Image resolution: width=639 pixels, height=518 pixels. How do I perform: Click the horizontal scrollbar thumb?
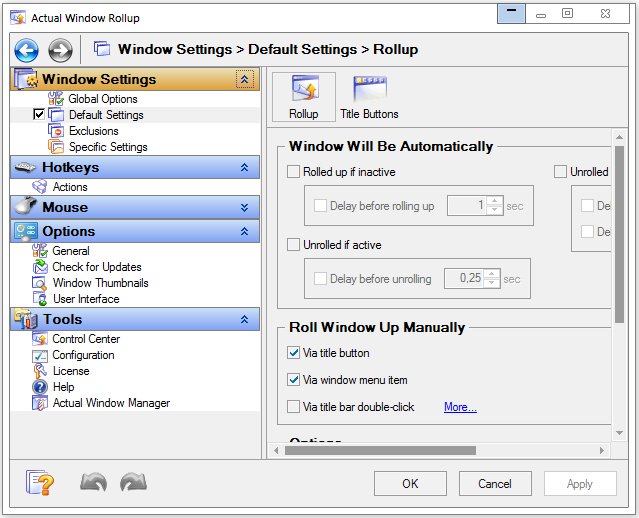pos(380,450)
